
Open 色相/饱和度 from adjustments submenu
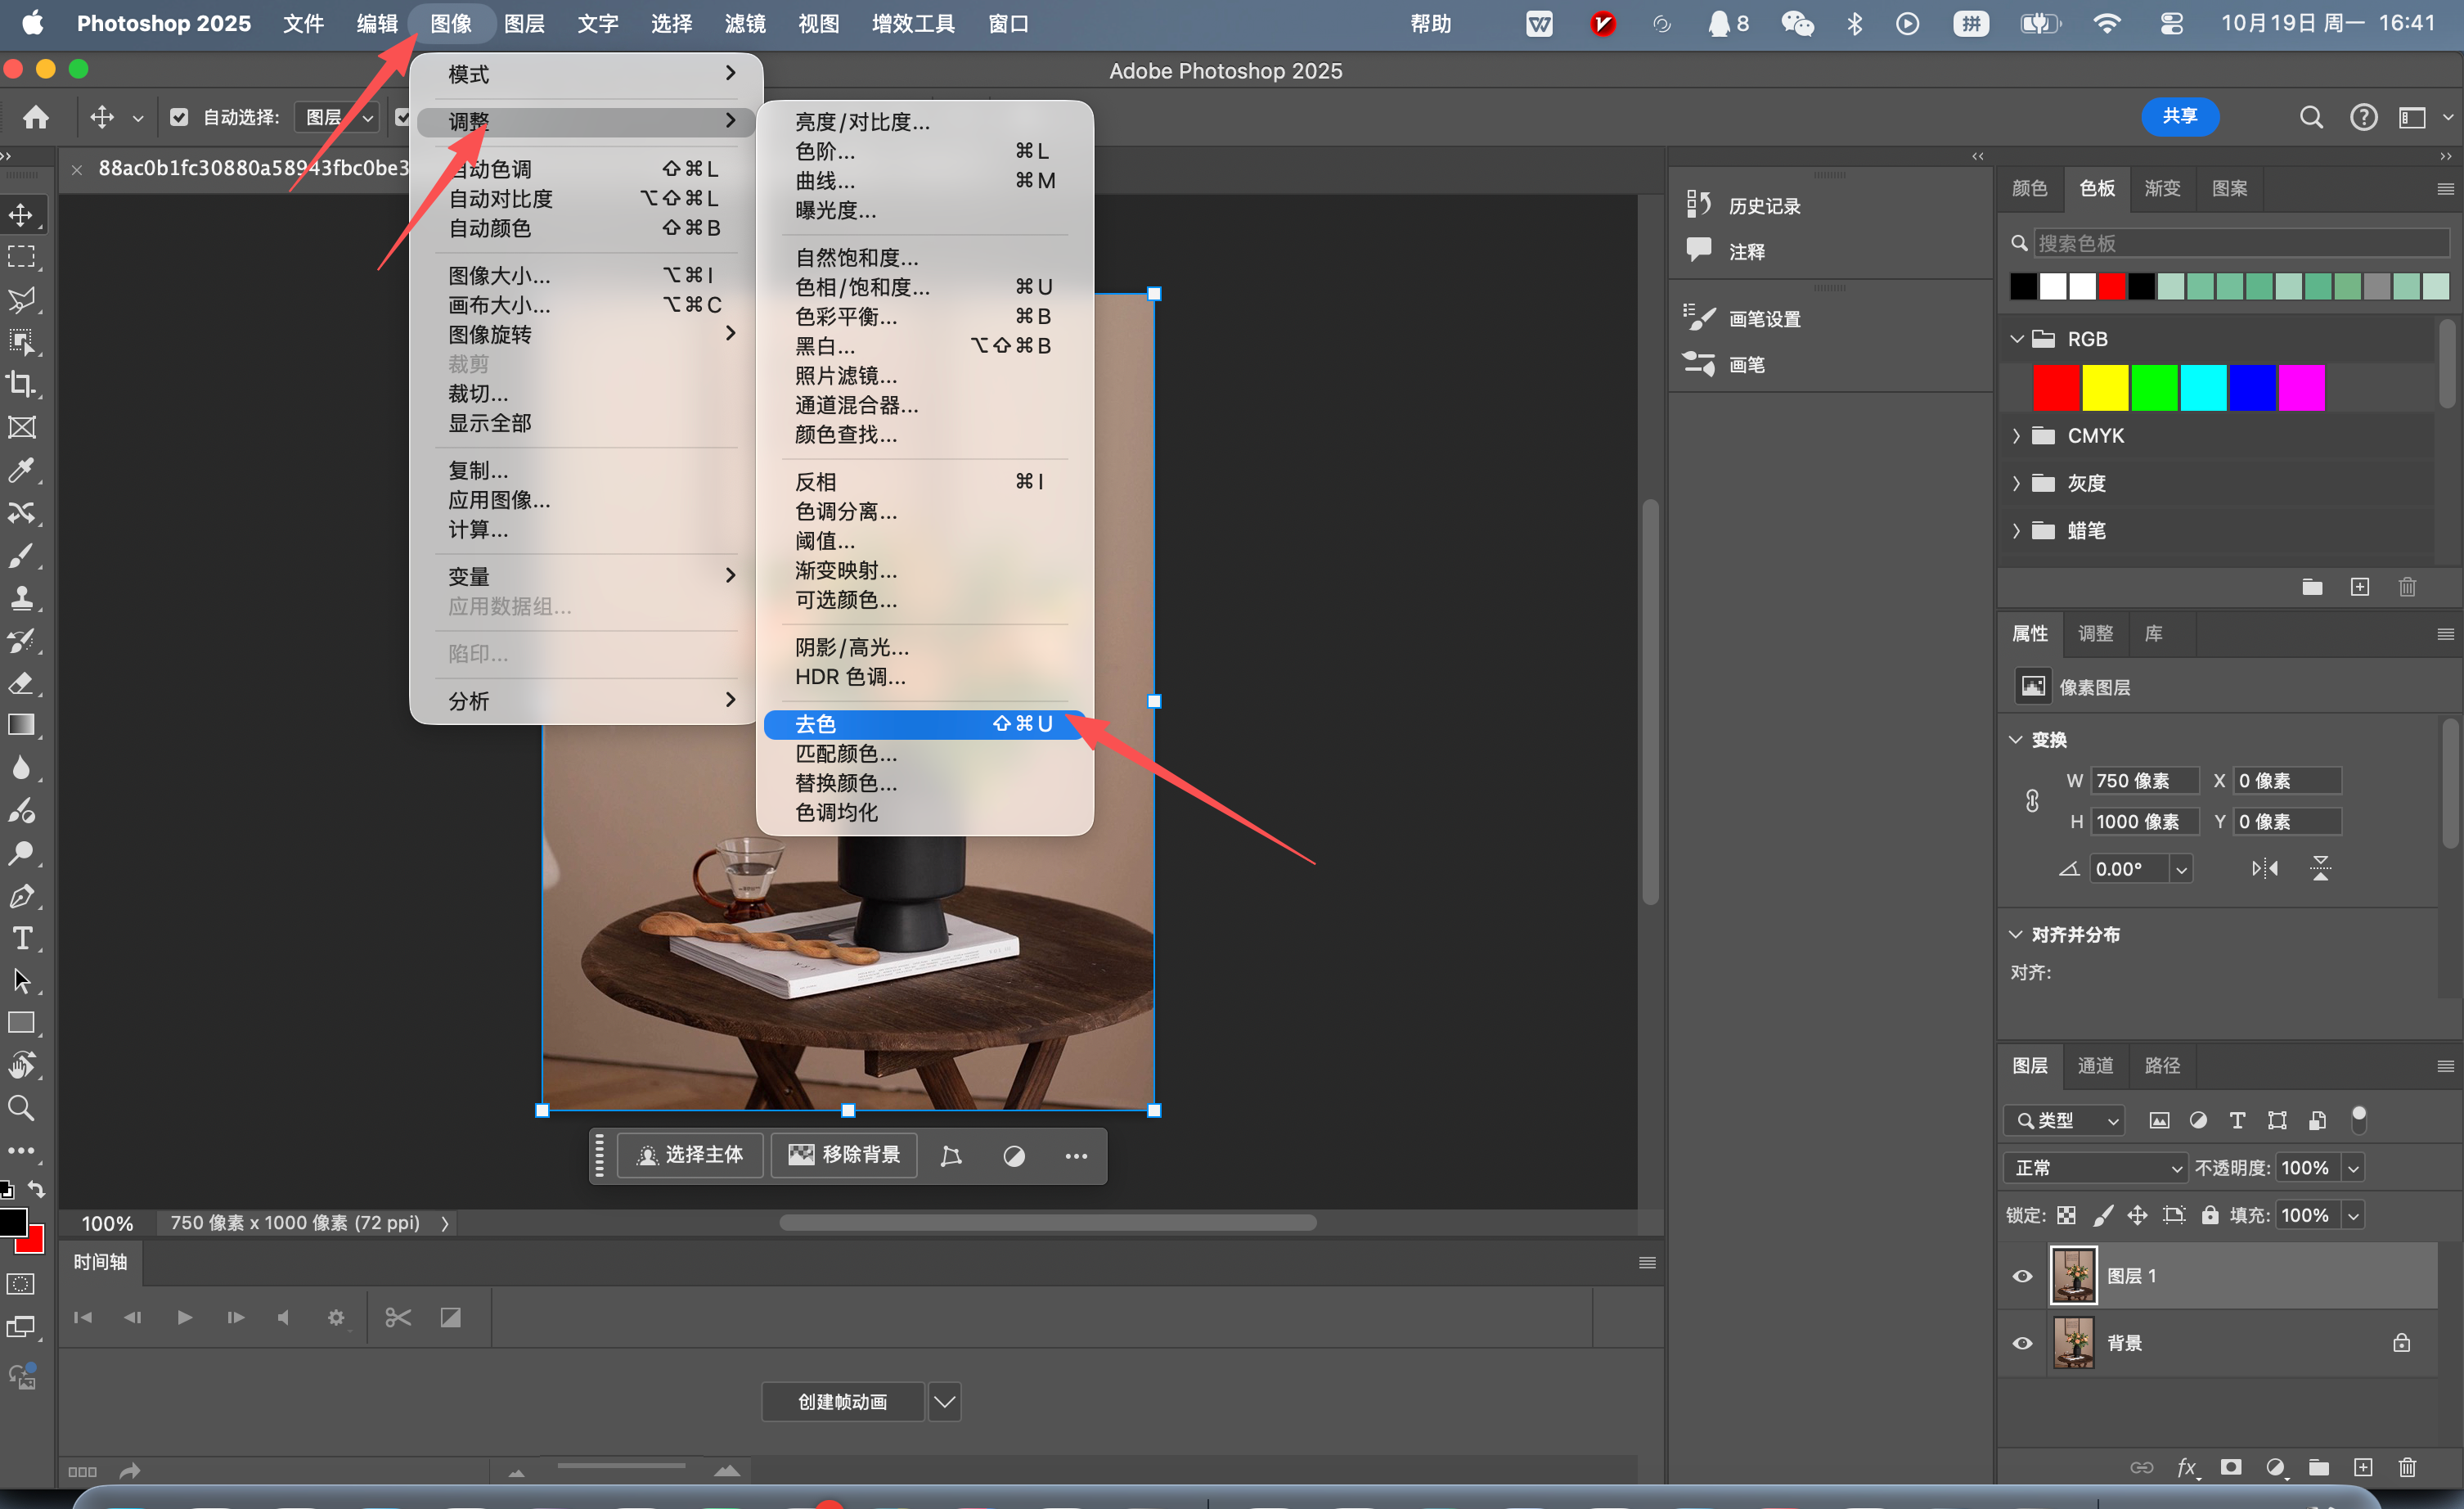(923, 287)
